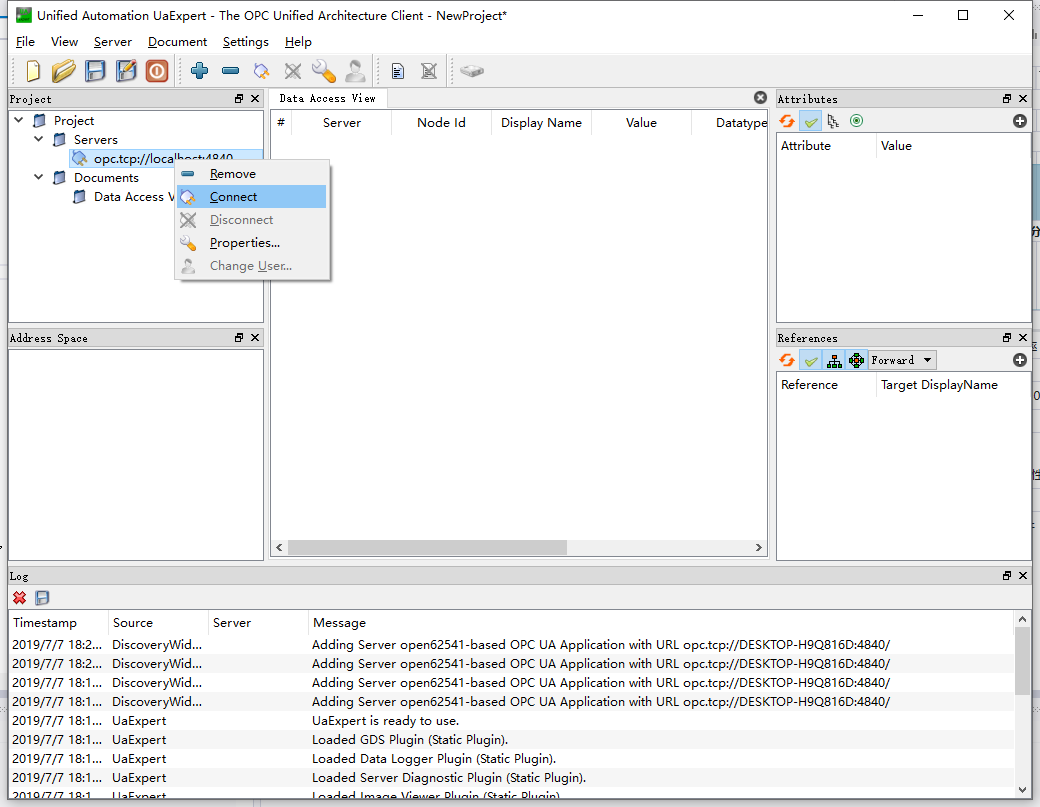Click the Disconnect server toolbar icon
Viewport: 1040px width, 807px height.
[x=292, y=71]
